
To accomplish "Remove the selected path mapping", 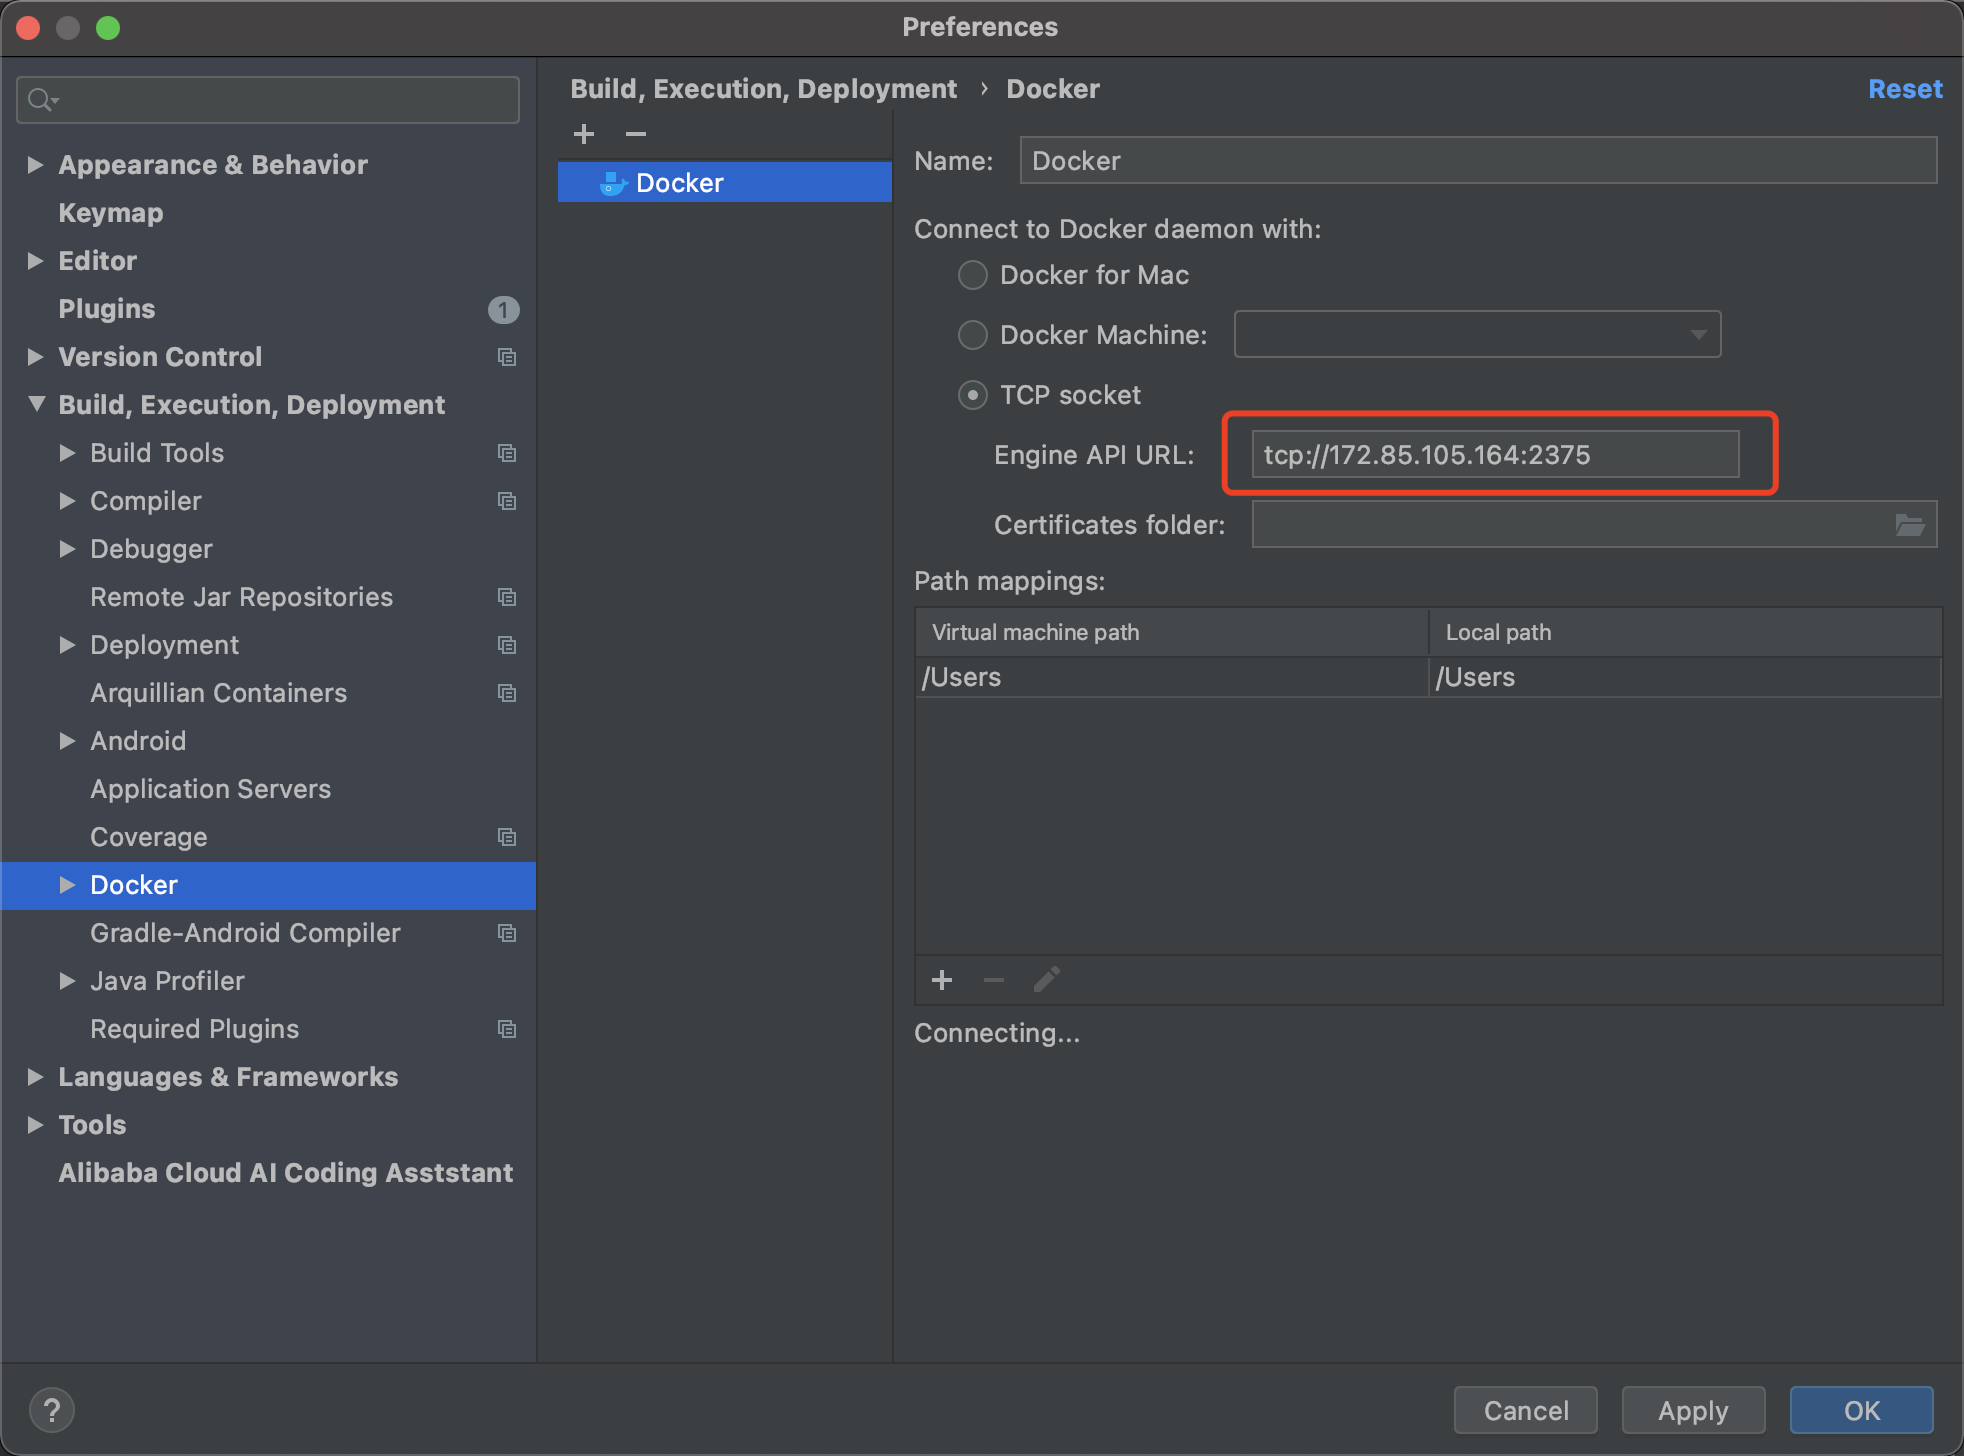I will pos(994,980).
